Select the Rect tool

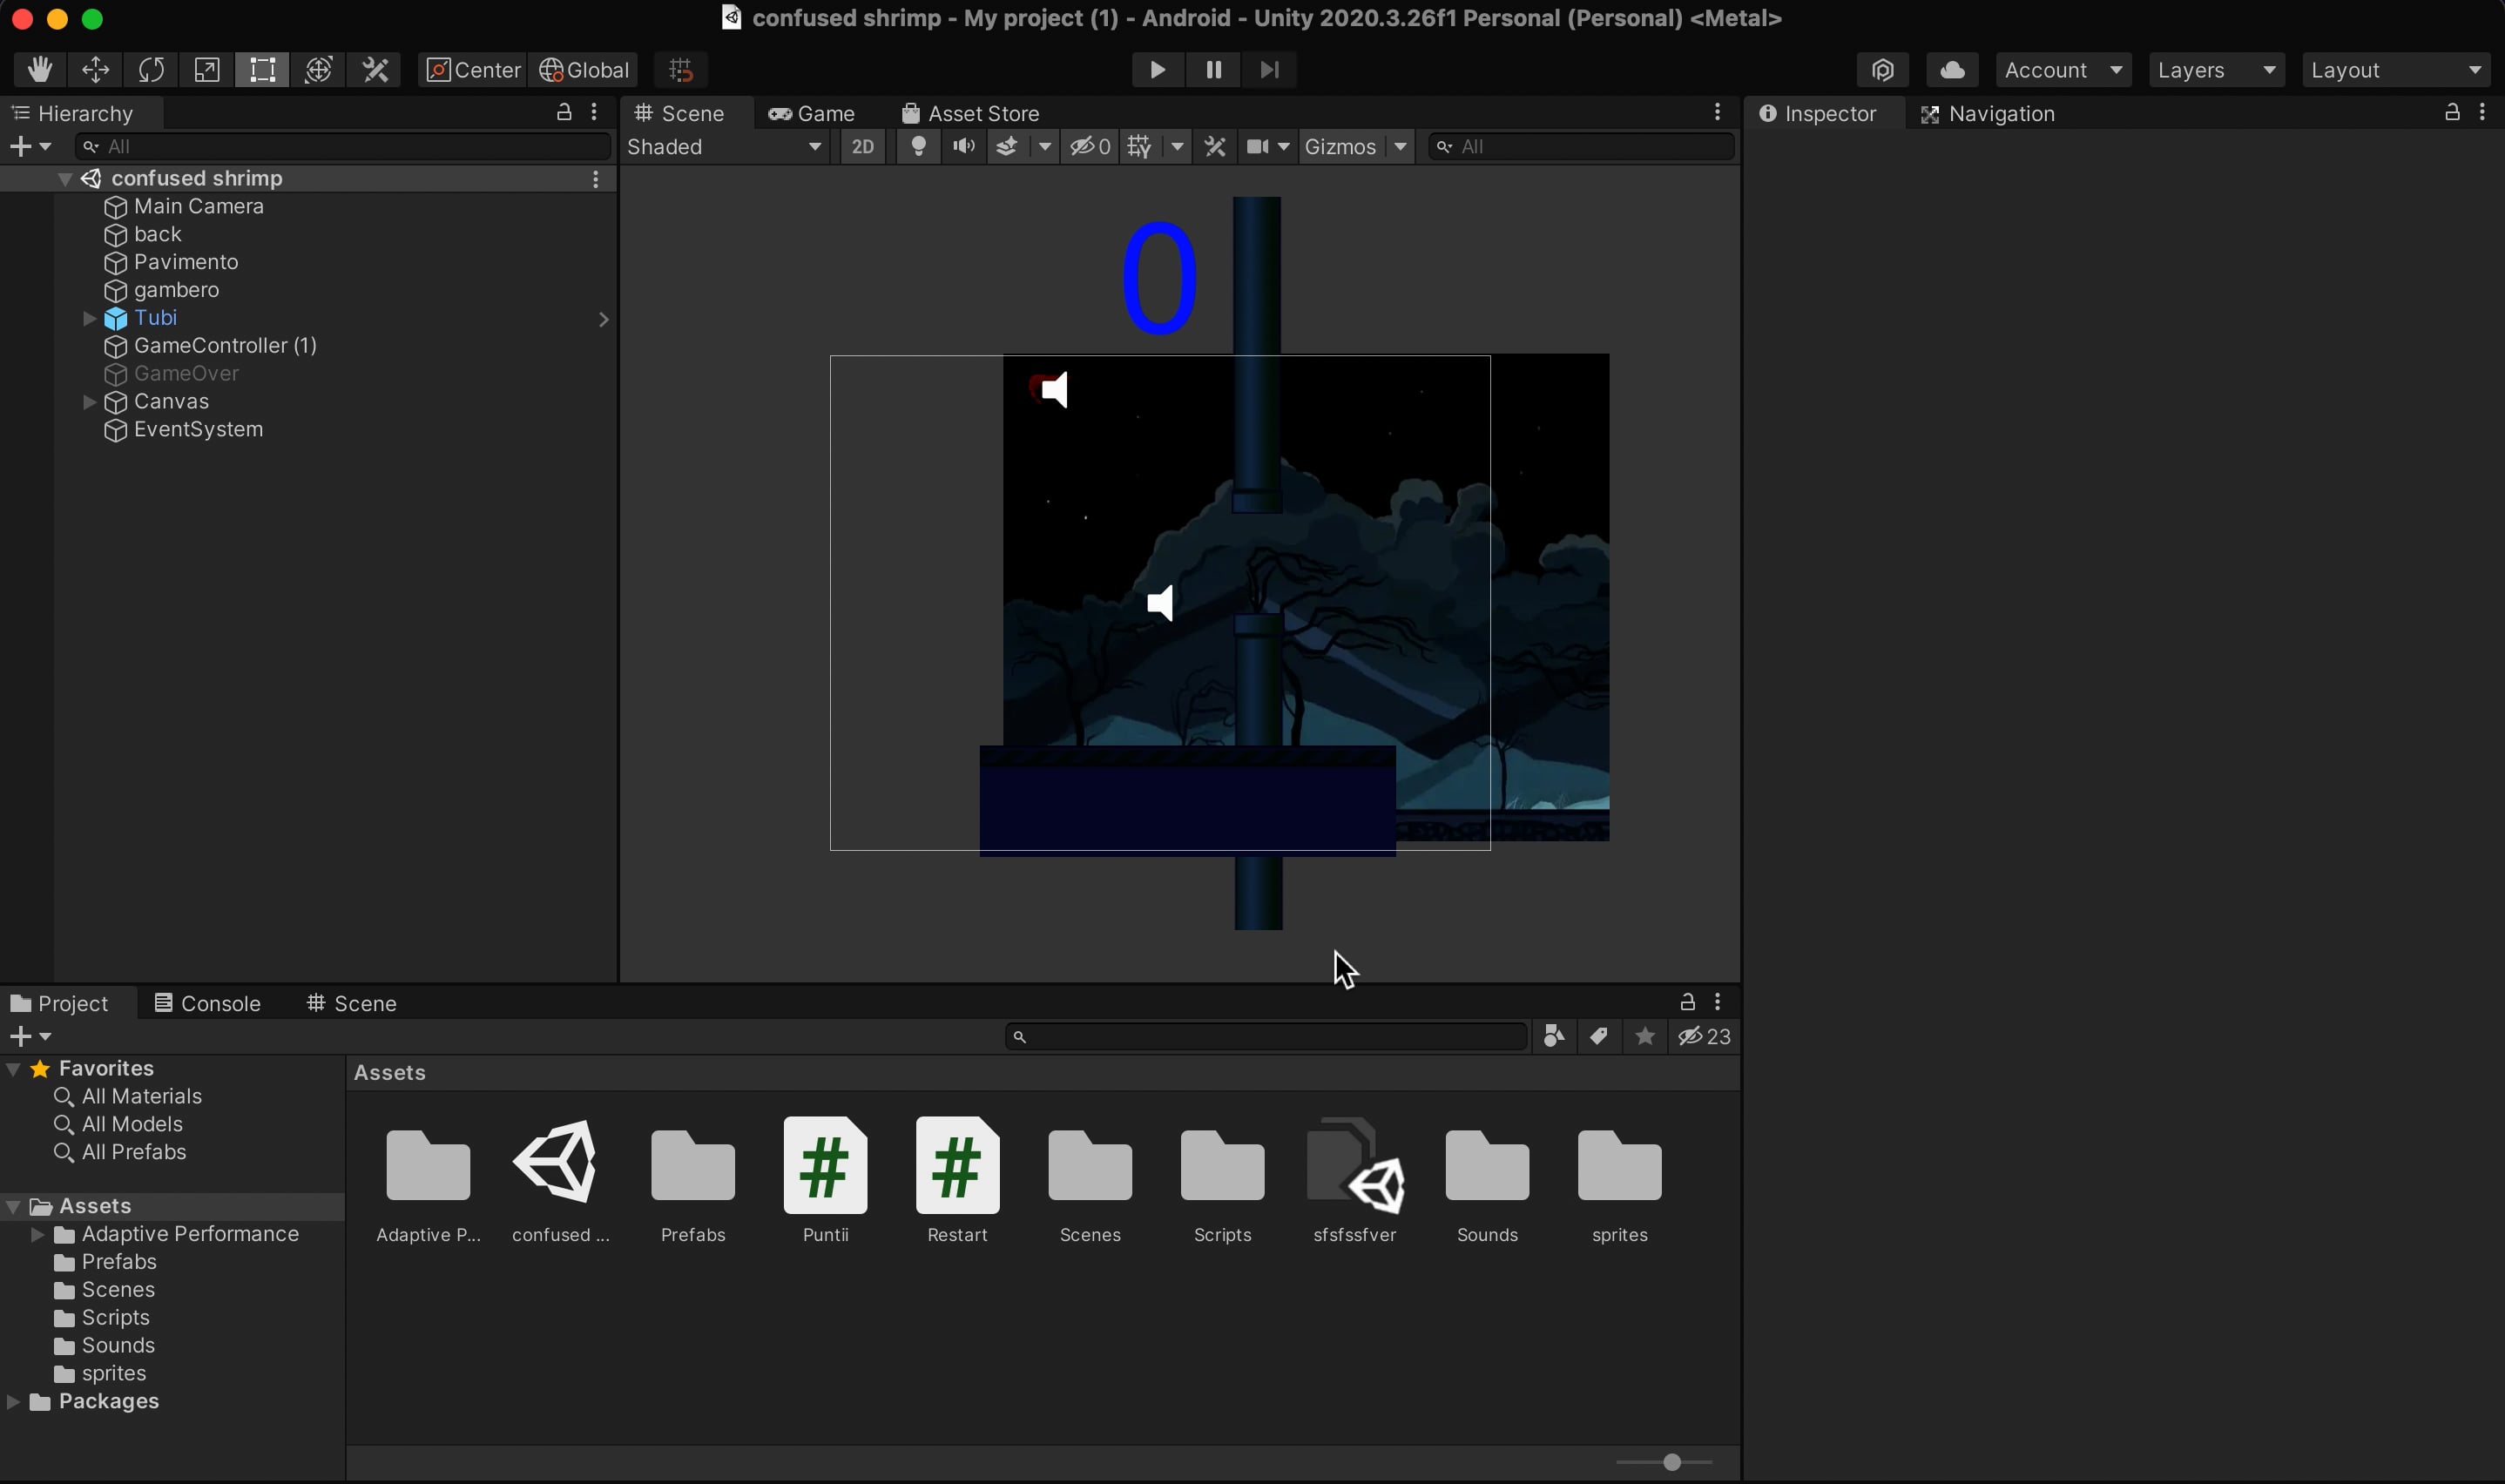click(x=262, y=70)
